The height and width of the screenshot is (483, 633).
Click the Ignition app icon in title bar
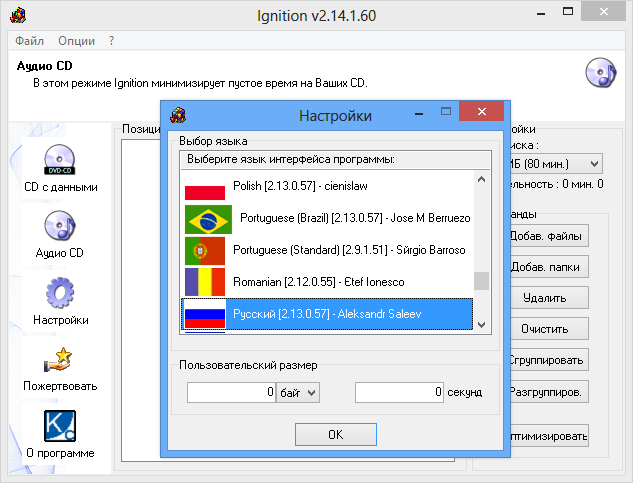pyautogui.click(x=18, y=15)
